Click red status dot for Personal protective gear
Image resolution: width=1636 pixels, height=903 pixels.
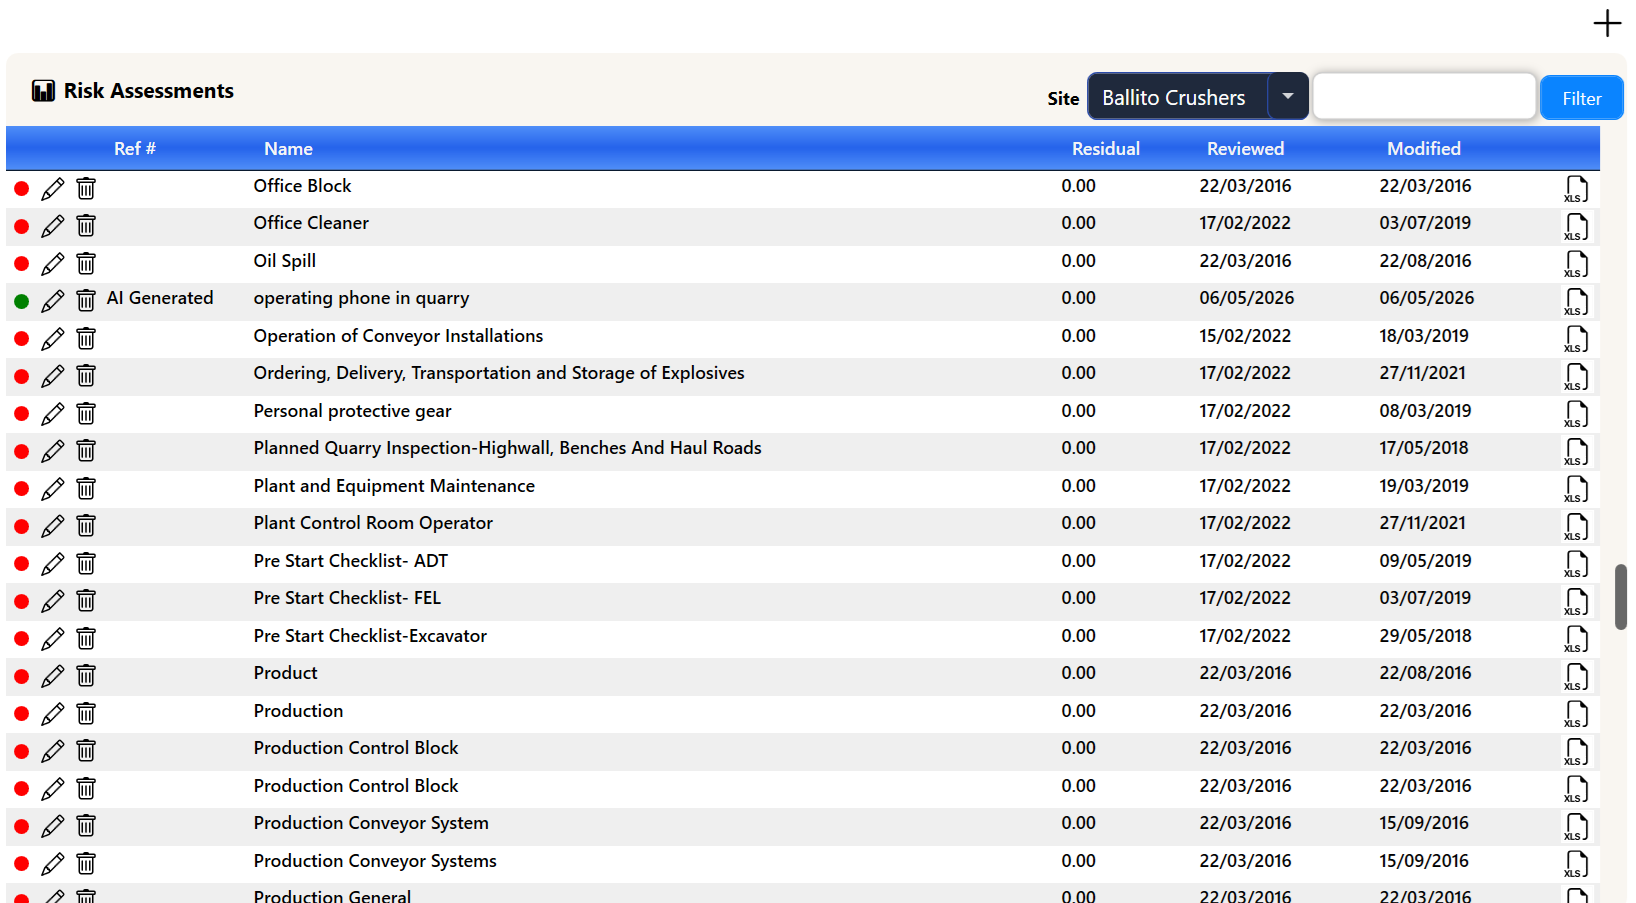click(21, 413)
